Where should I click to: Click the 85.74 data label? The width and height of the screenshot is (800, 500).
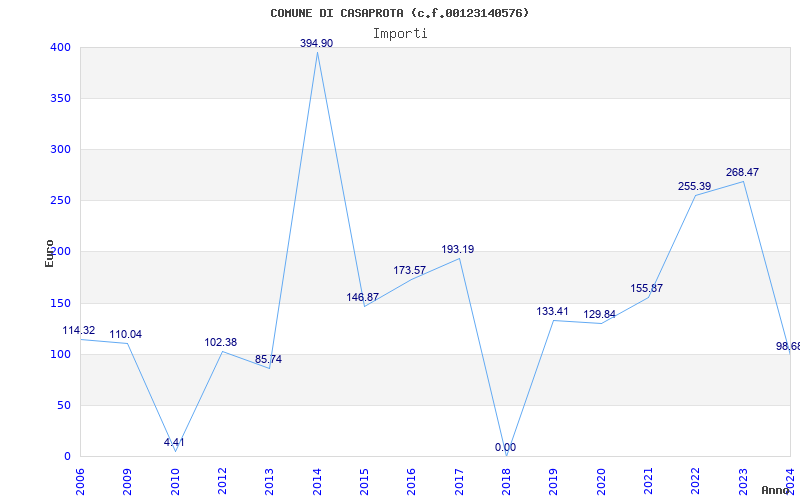click(268, 360)
